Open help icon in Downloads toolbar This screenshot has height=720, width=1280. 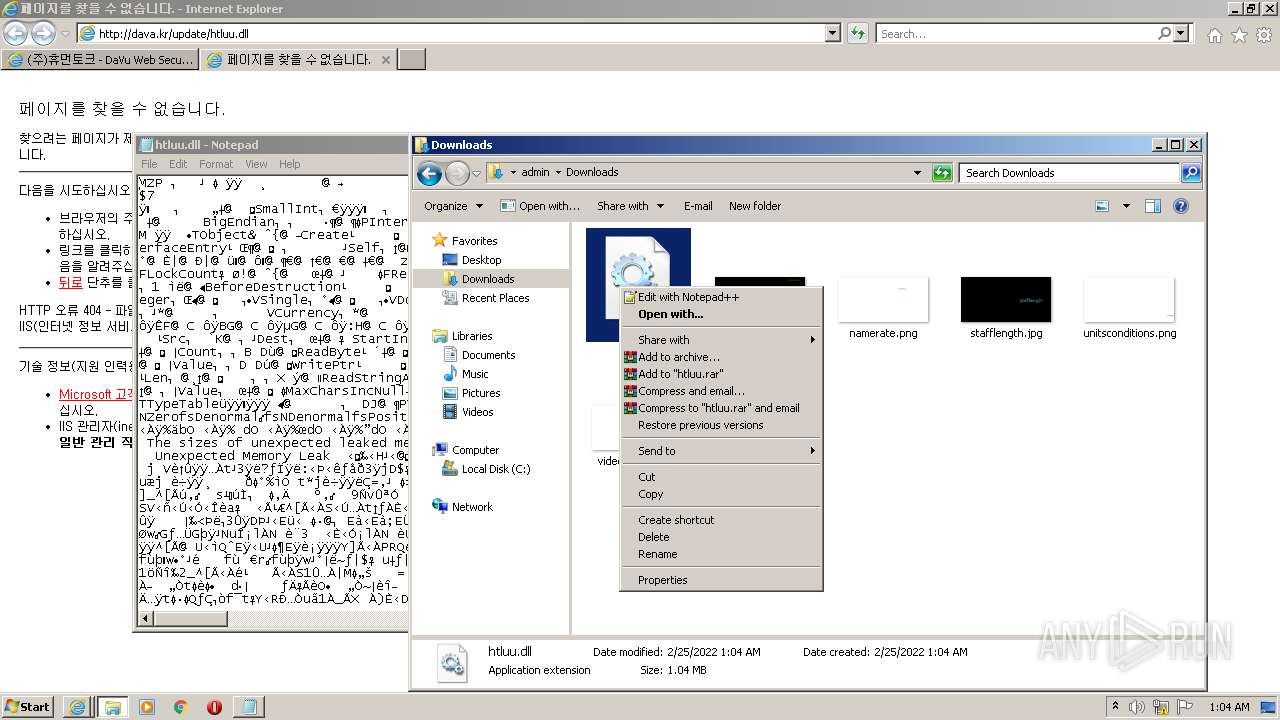pyautogui.click(x=1180, y=206)
